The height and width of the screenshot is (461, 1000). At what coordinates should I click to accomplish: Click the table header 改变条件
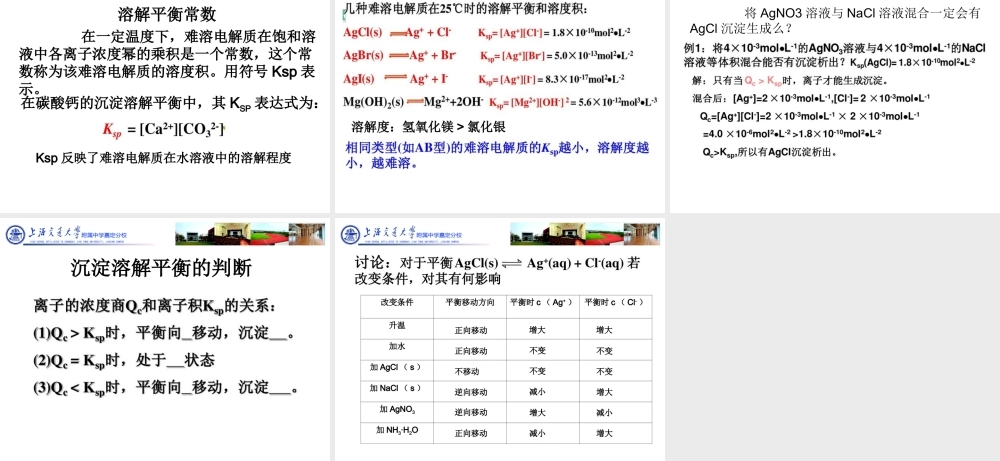tap(397, 302)
